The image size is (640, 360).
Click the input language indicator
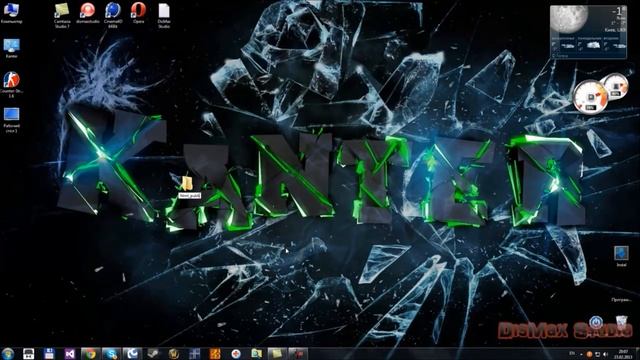click(572, 353)
